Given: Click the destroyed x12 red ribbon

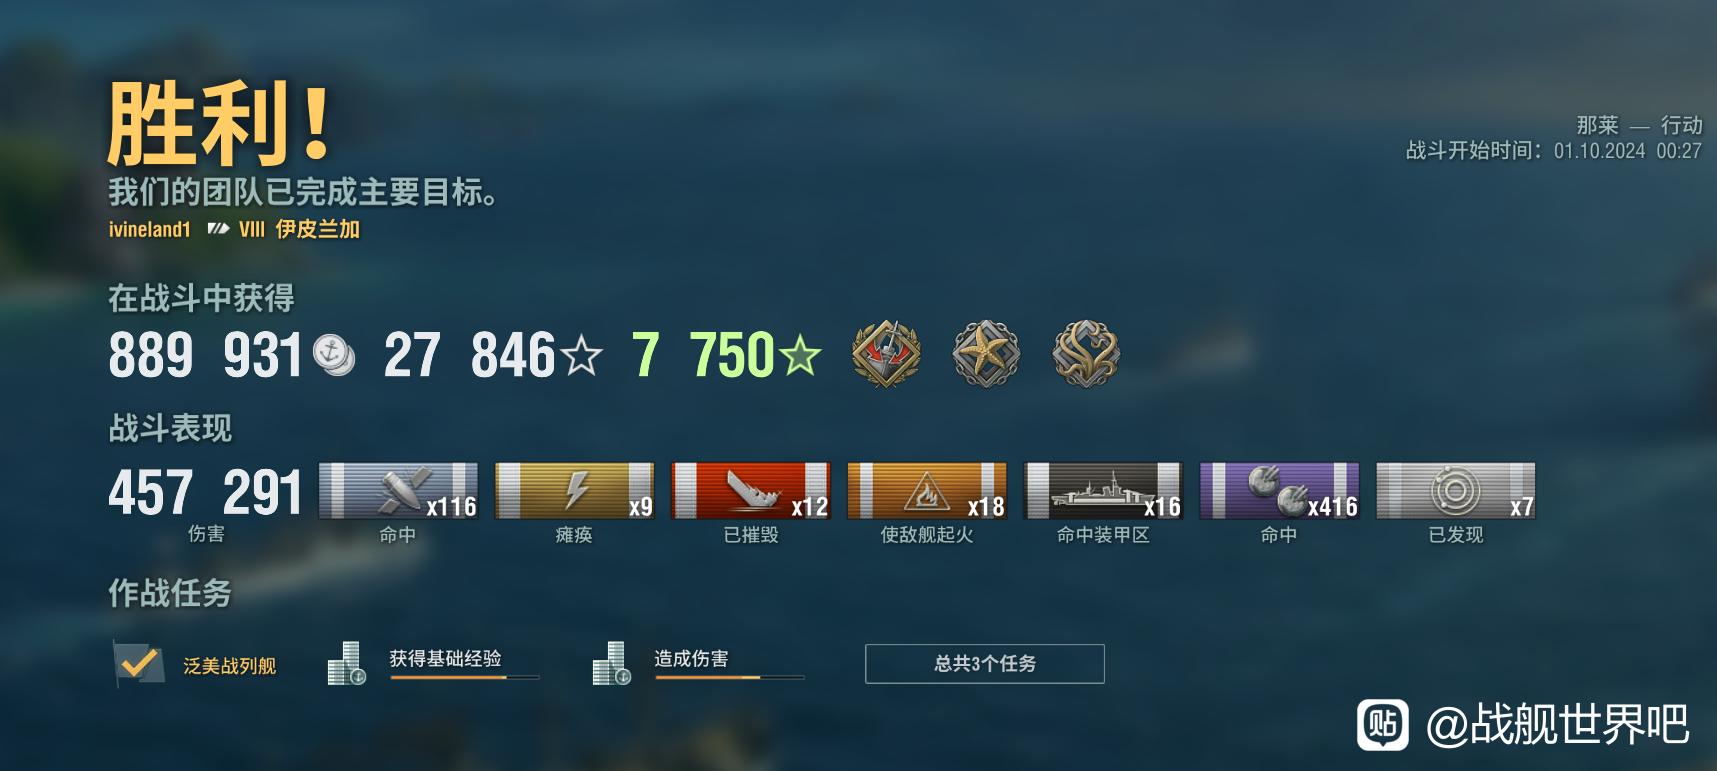Looking at the screenshot, I should tap(751, 491).
